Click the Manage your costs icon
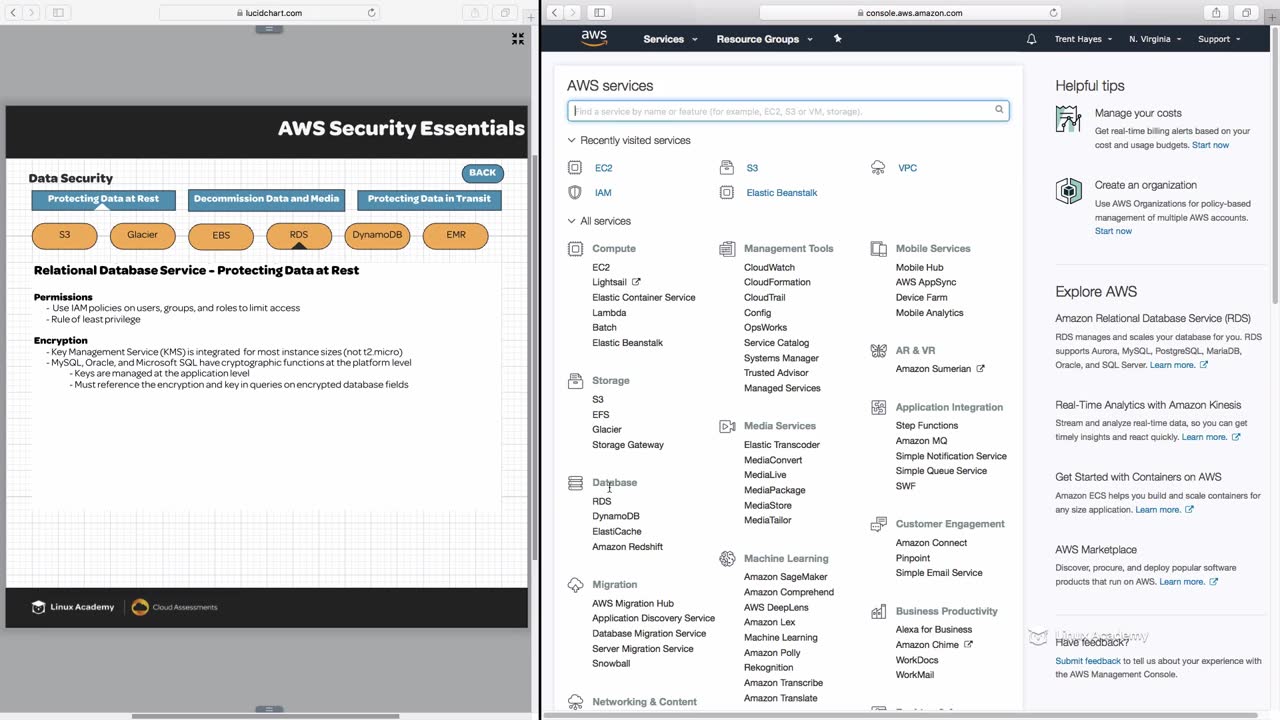Viewport: 1280px width, 720px height. [x=1069, y=119]
